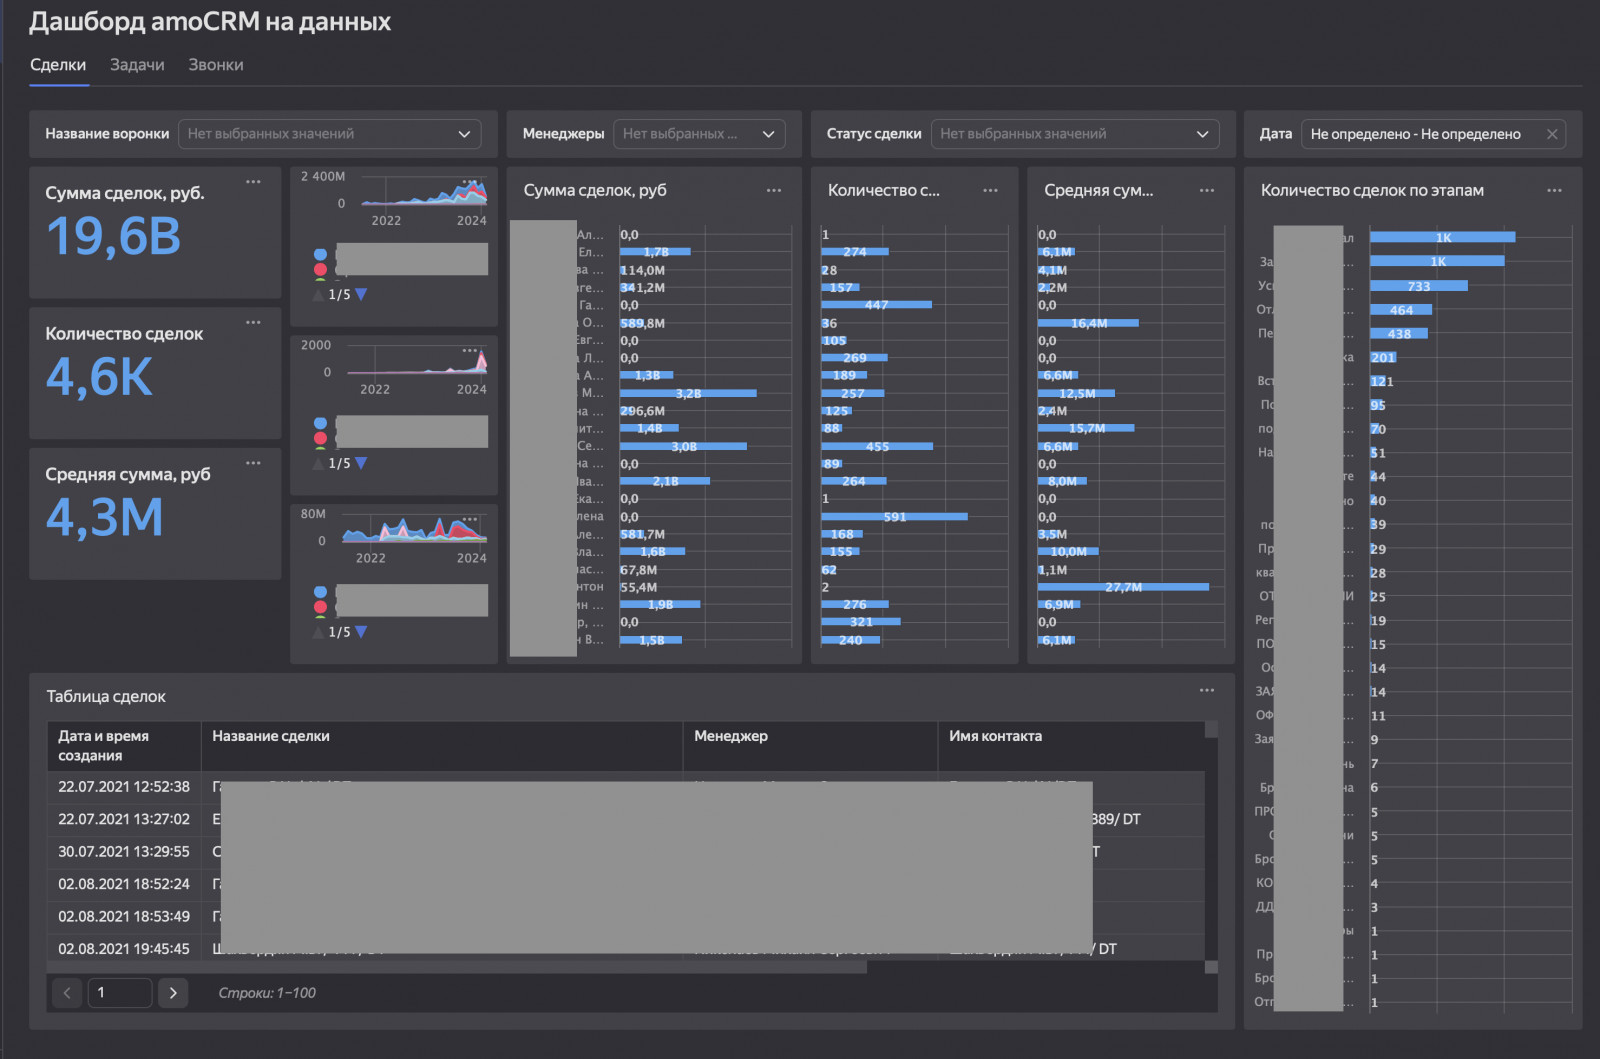
Task: Click the 4,6K deals count value
Action: point(100,378)
